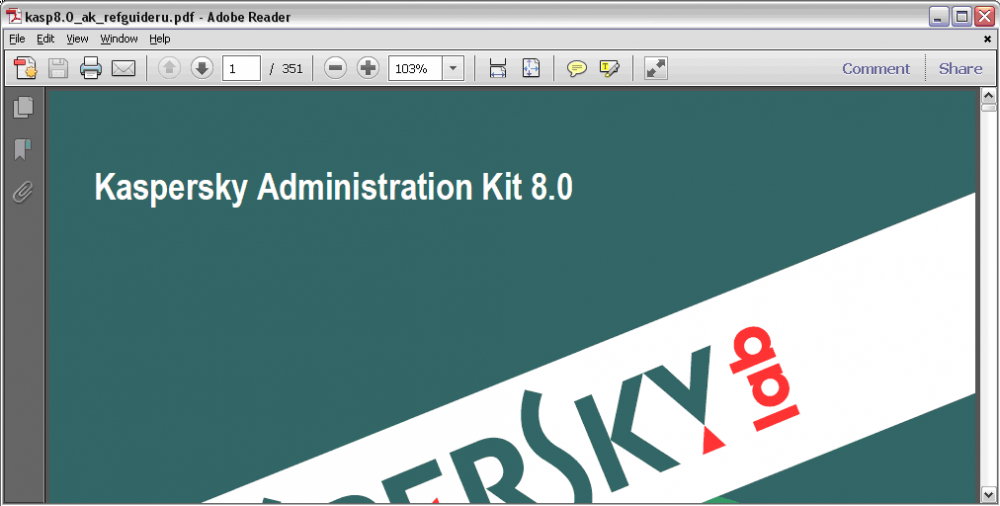Open the Window menu
The width and height of the screenshot is (1000, 506).
tap(119, 39)
